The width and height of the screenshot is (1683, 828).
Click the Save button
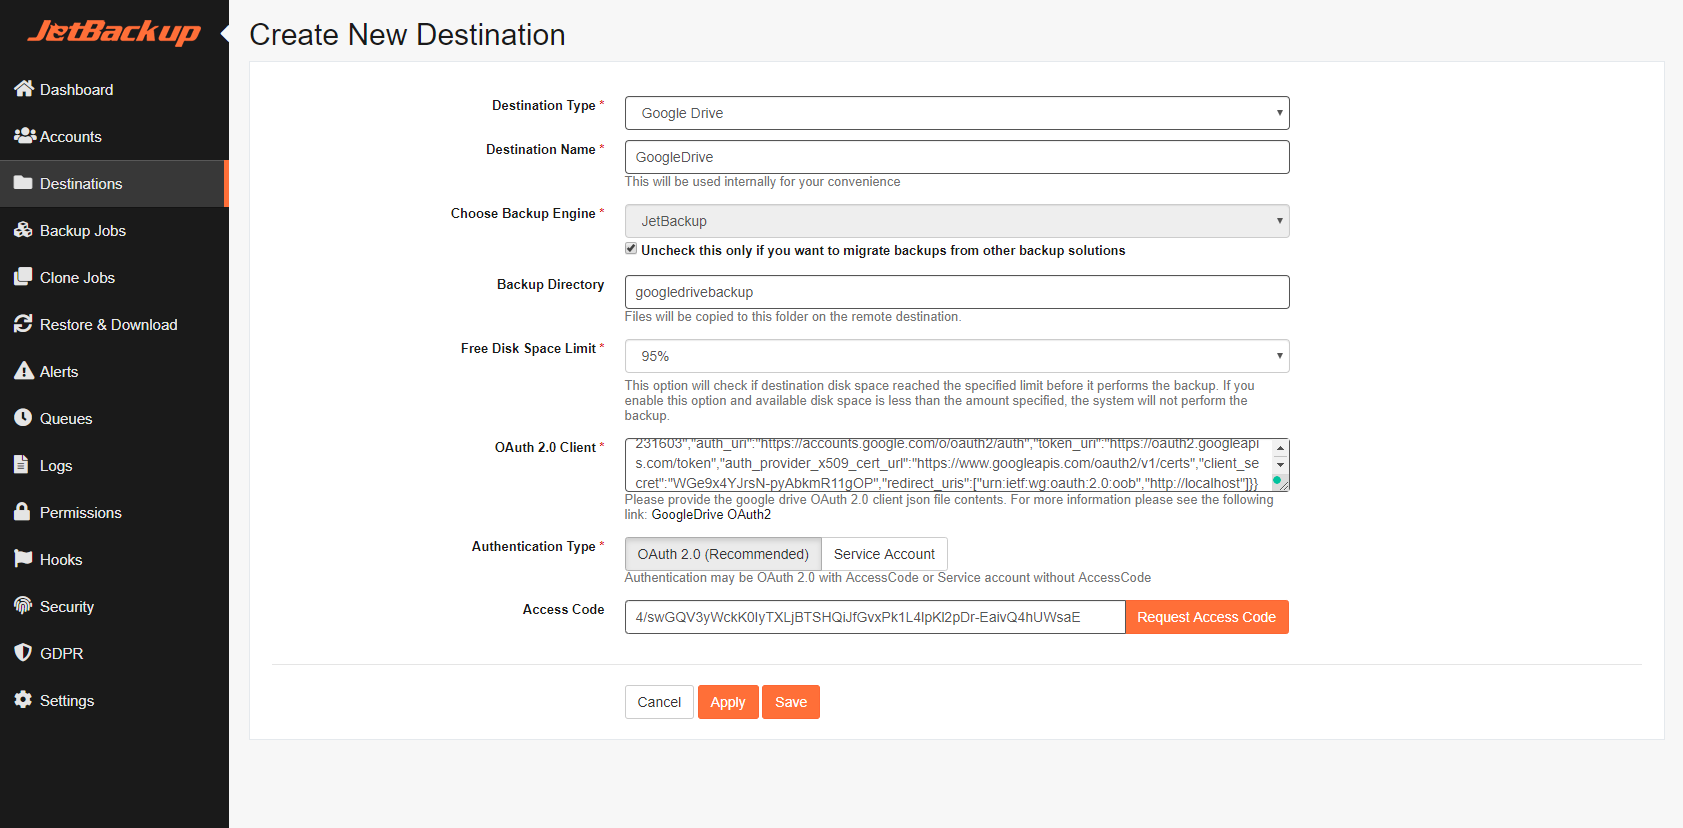pyautogui.click(x=791, y=702)
